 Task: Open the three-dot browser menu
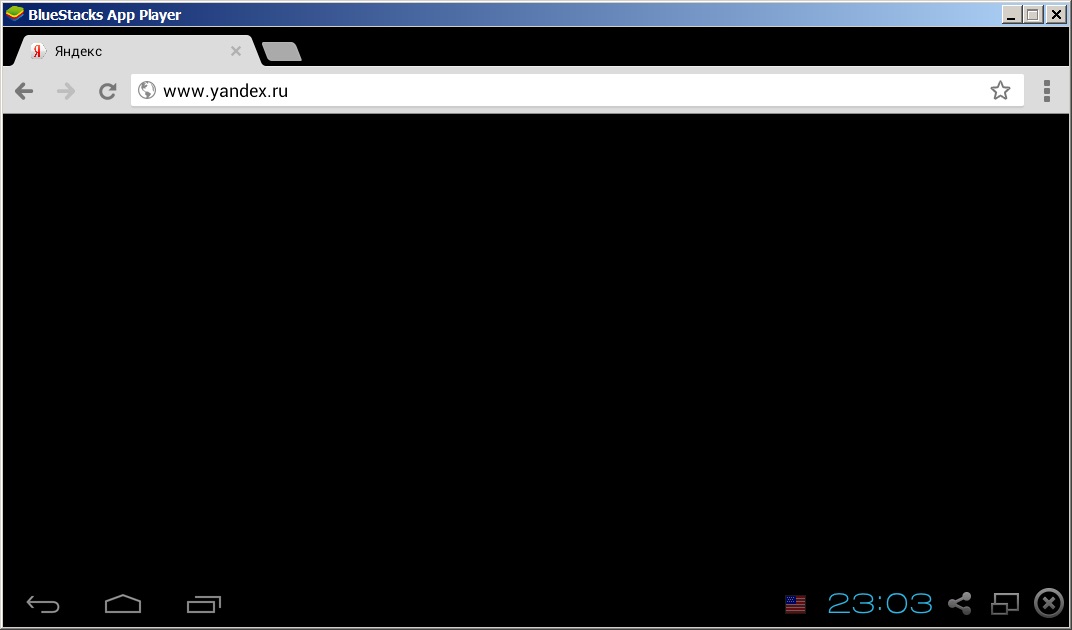pyautogui.click(x=1046, y=91)
